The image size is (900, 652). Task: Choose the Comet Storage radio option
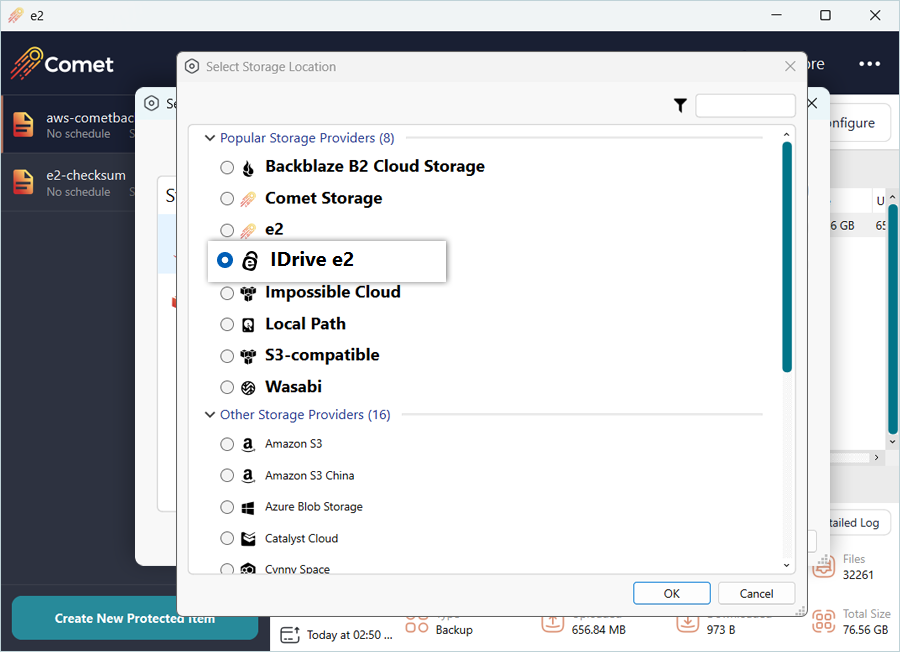coord(227,199)
